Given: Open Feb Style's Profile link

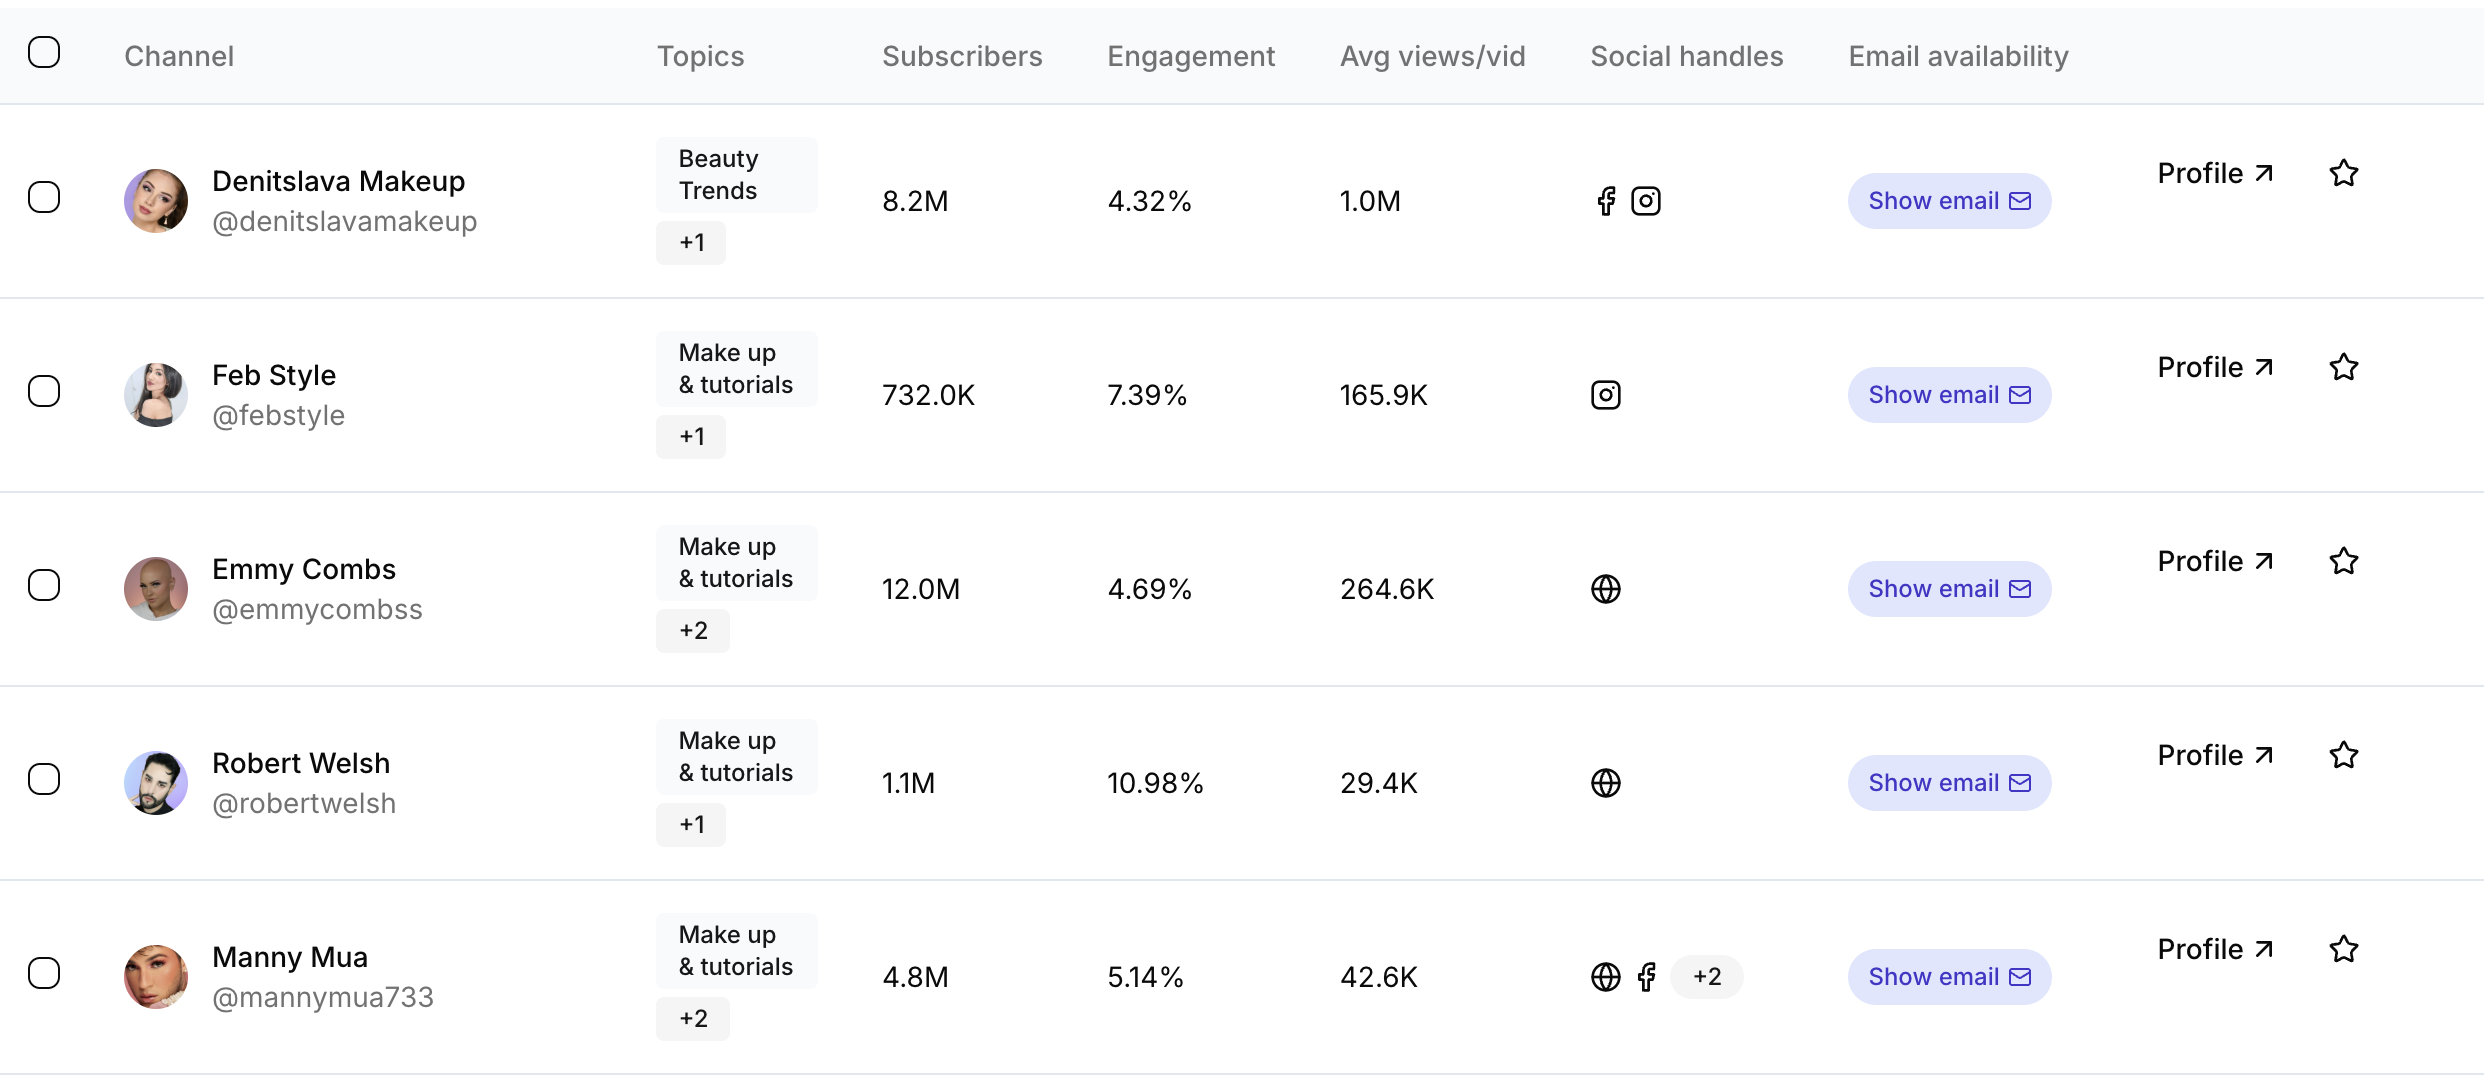Looking at the screenshot, I should pyautogui.click(x=2216, y=366).
